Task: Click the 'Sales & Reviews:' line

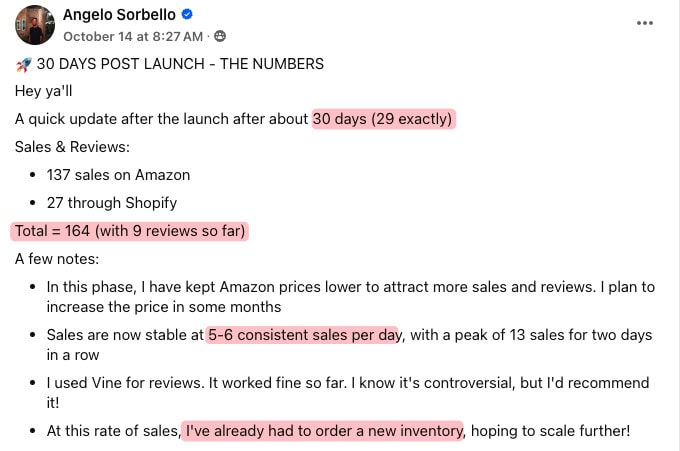Action: coord(72,147)
